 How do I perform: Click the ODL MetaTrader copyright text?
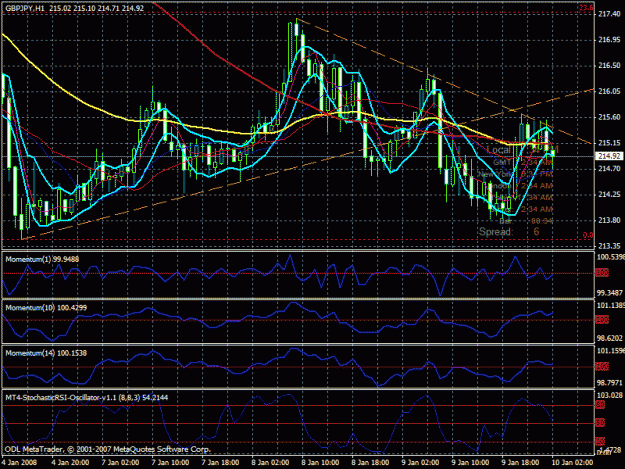(x=108, y=449)
